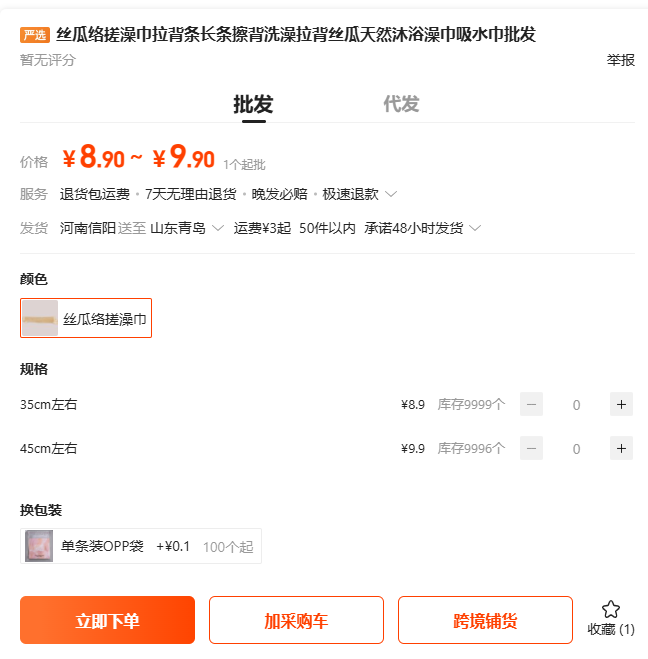Increase quantity for 35cm size

(621, 405)
